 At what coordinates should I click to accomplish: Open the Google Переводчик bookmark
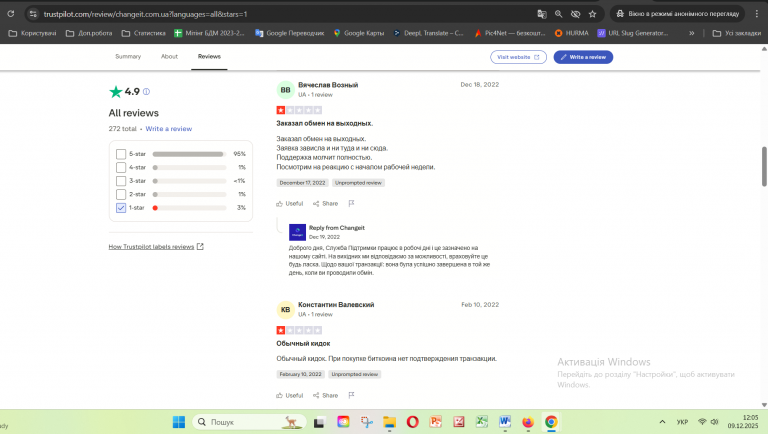(x=289, y=33)
